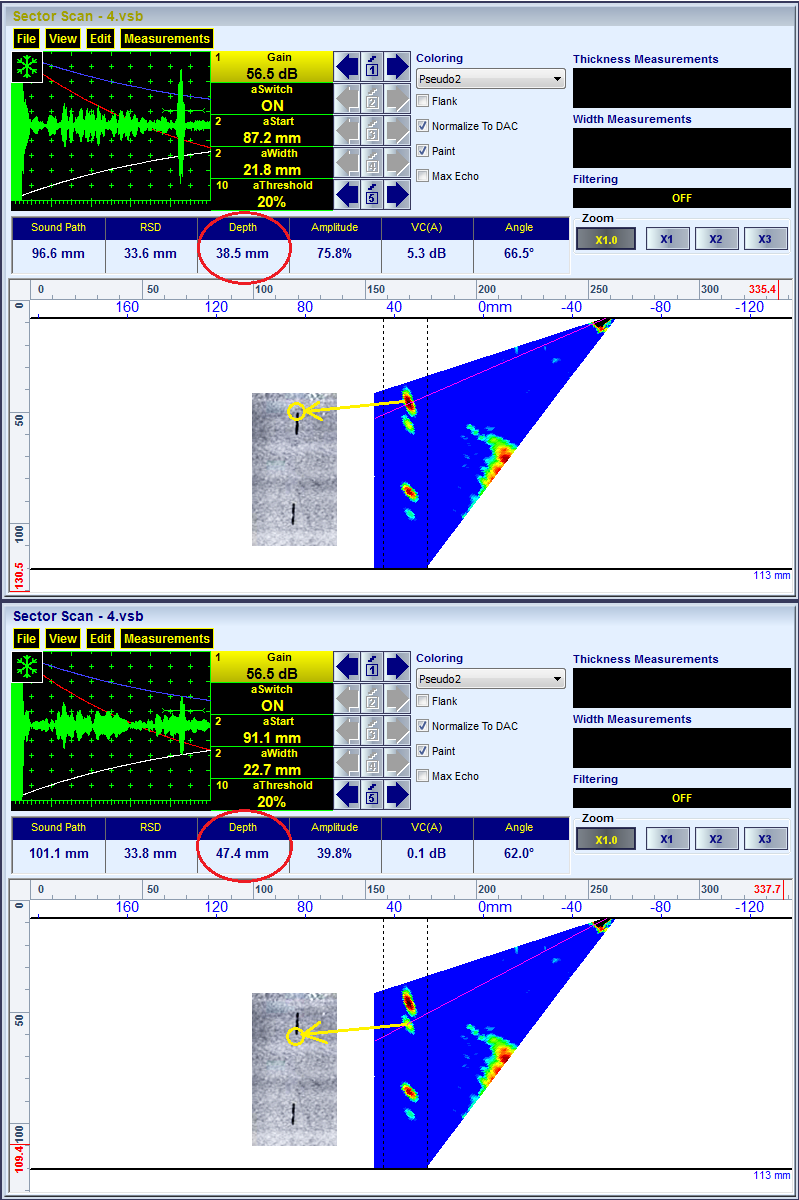
Task: Click aSwitch ON field in upper window
Action: click(271, 99)
